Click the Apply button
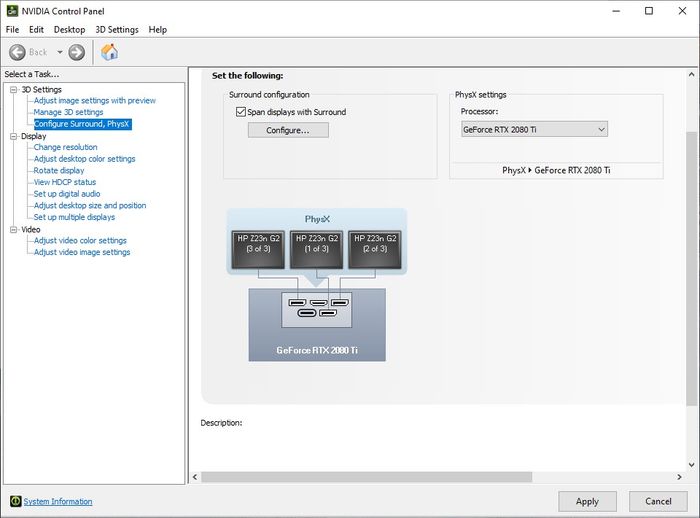700x518 pixels. [x=587, y=501]
